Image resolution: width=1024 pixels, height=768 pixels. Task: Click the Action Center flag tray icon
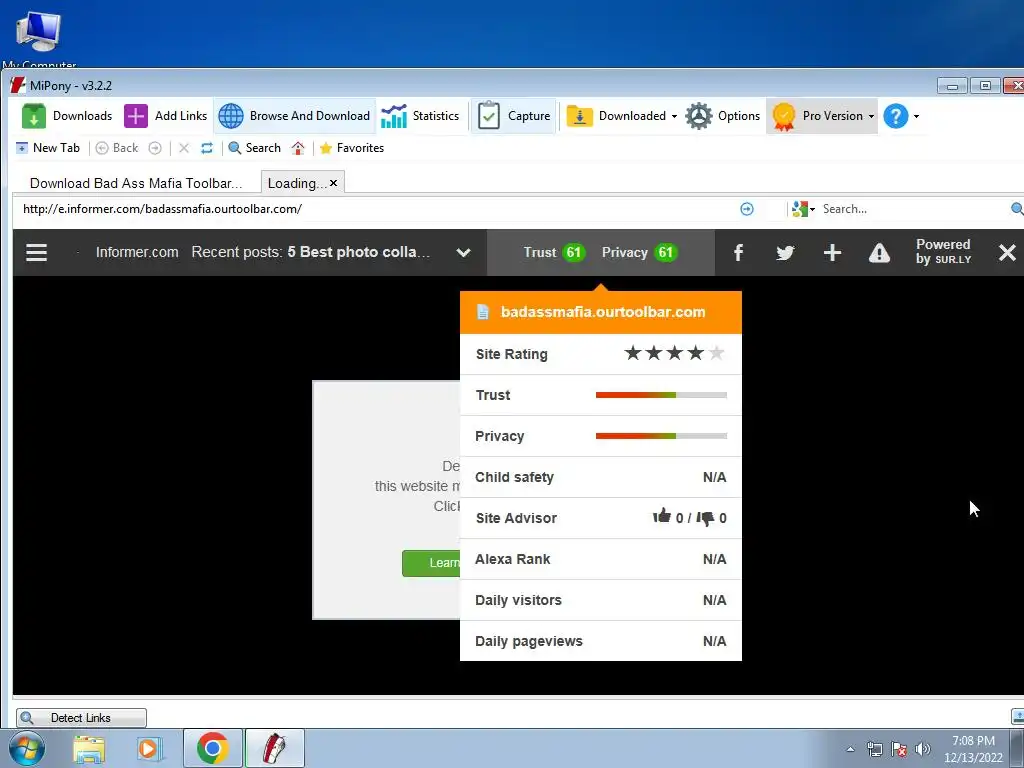(899, 749)
